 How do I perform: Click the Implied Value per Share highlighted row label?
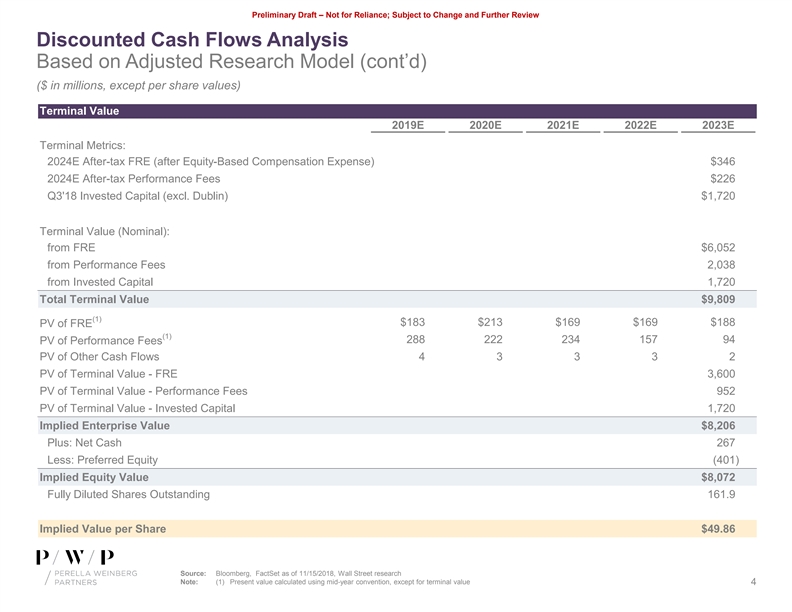[102, 528]
